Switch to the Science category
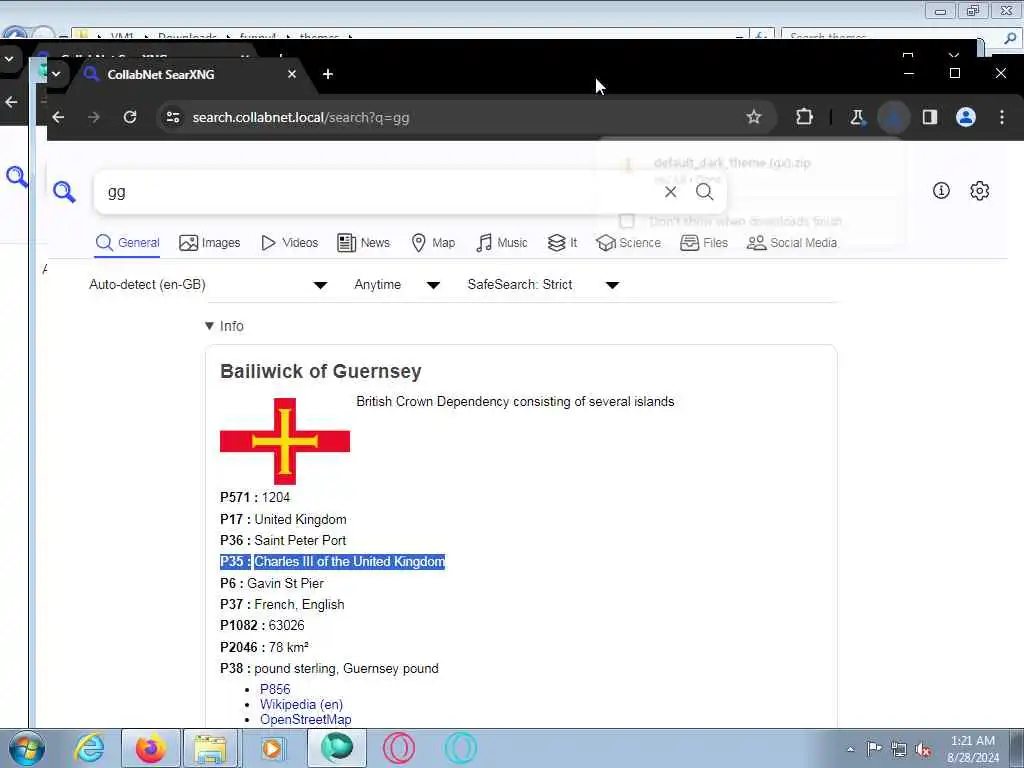This screenshot has height=768, width=1024. (628, 243)
